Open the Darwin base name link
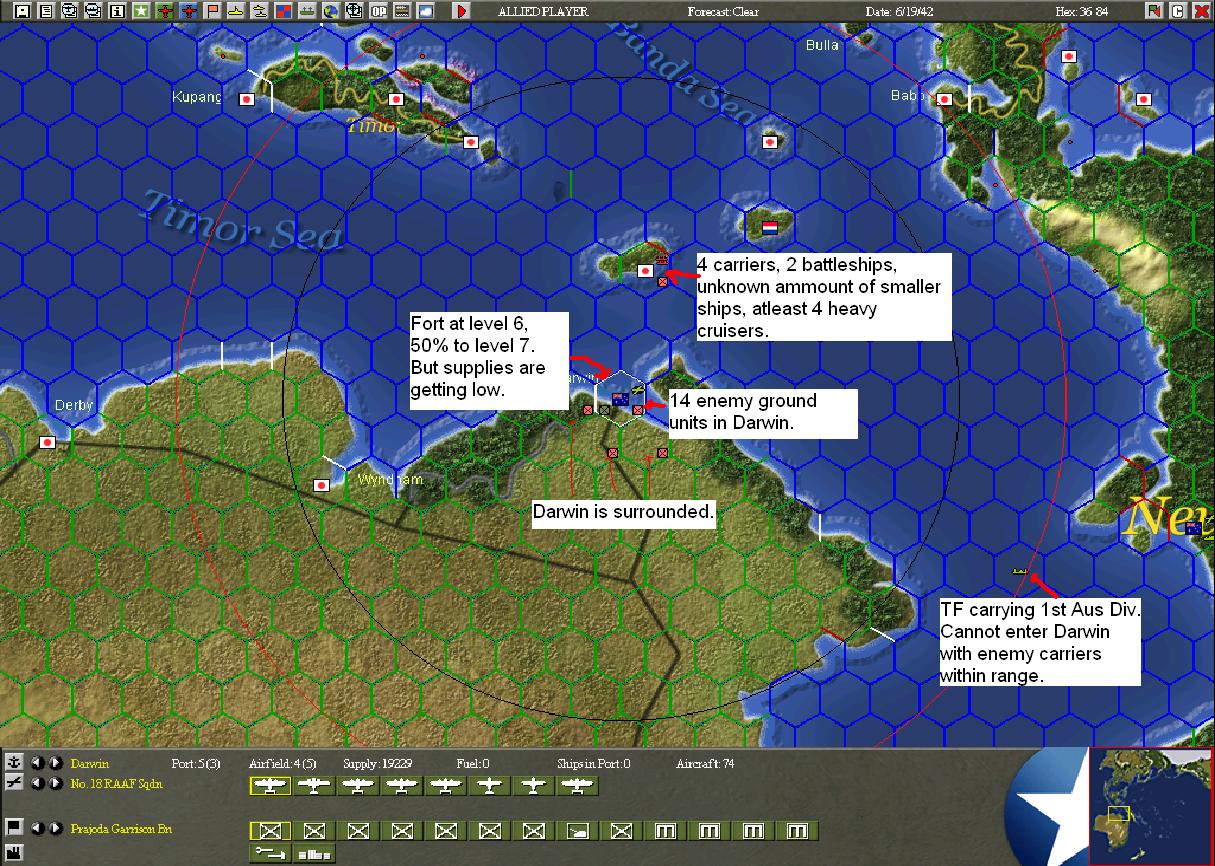This screenshot has width=1215, height=866. [90, 763]
